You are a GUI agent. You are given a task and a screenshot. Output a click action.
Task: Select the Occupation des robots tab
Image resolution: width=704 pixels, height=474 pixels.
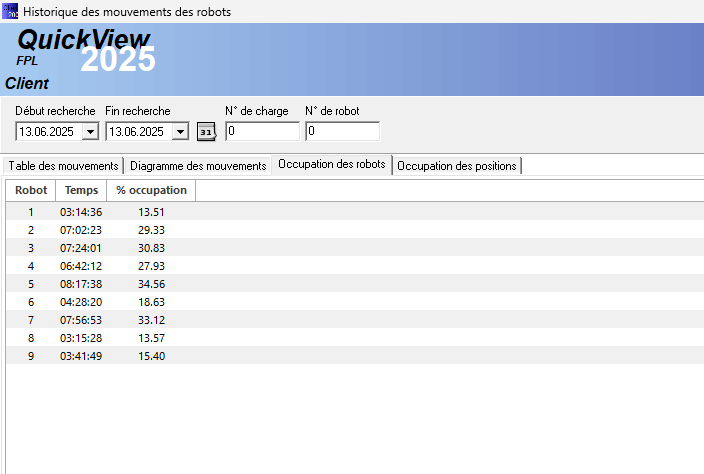pos(331,165)
